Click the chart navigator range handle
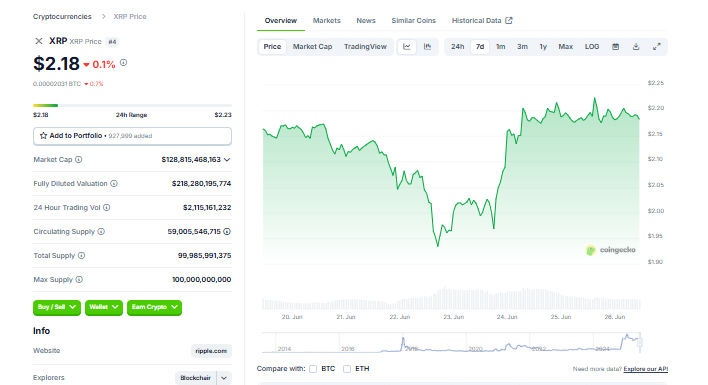 coord(640,343)
